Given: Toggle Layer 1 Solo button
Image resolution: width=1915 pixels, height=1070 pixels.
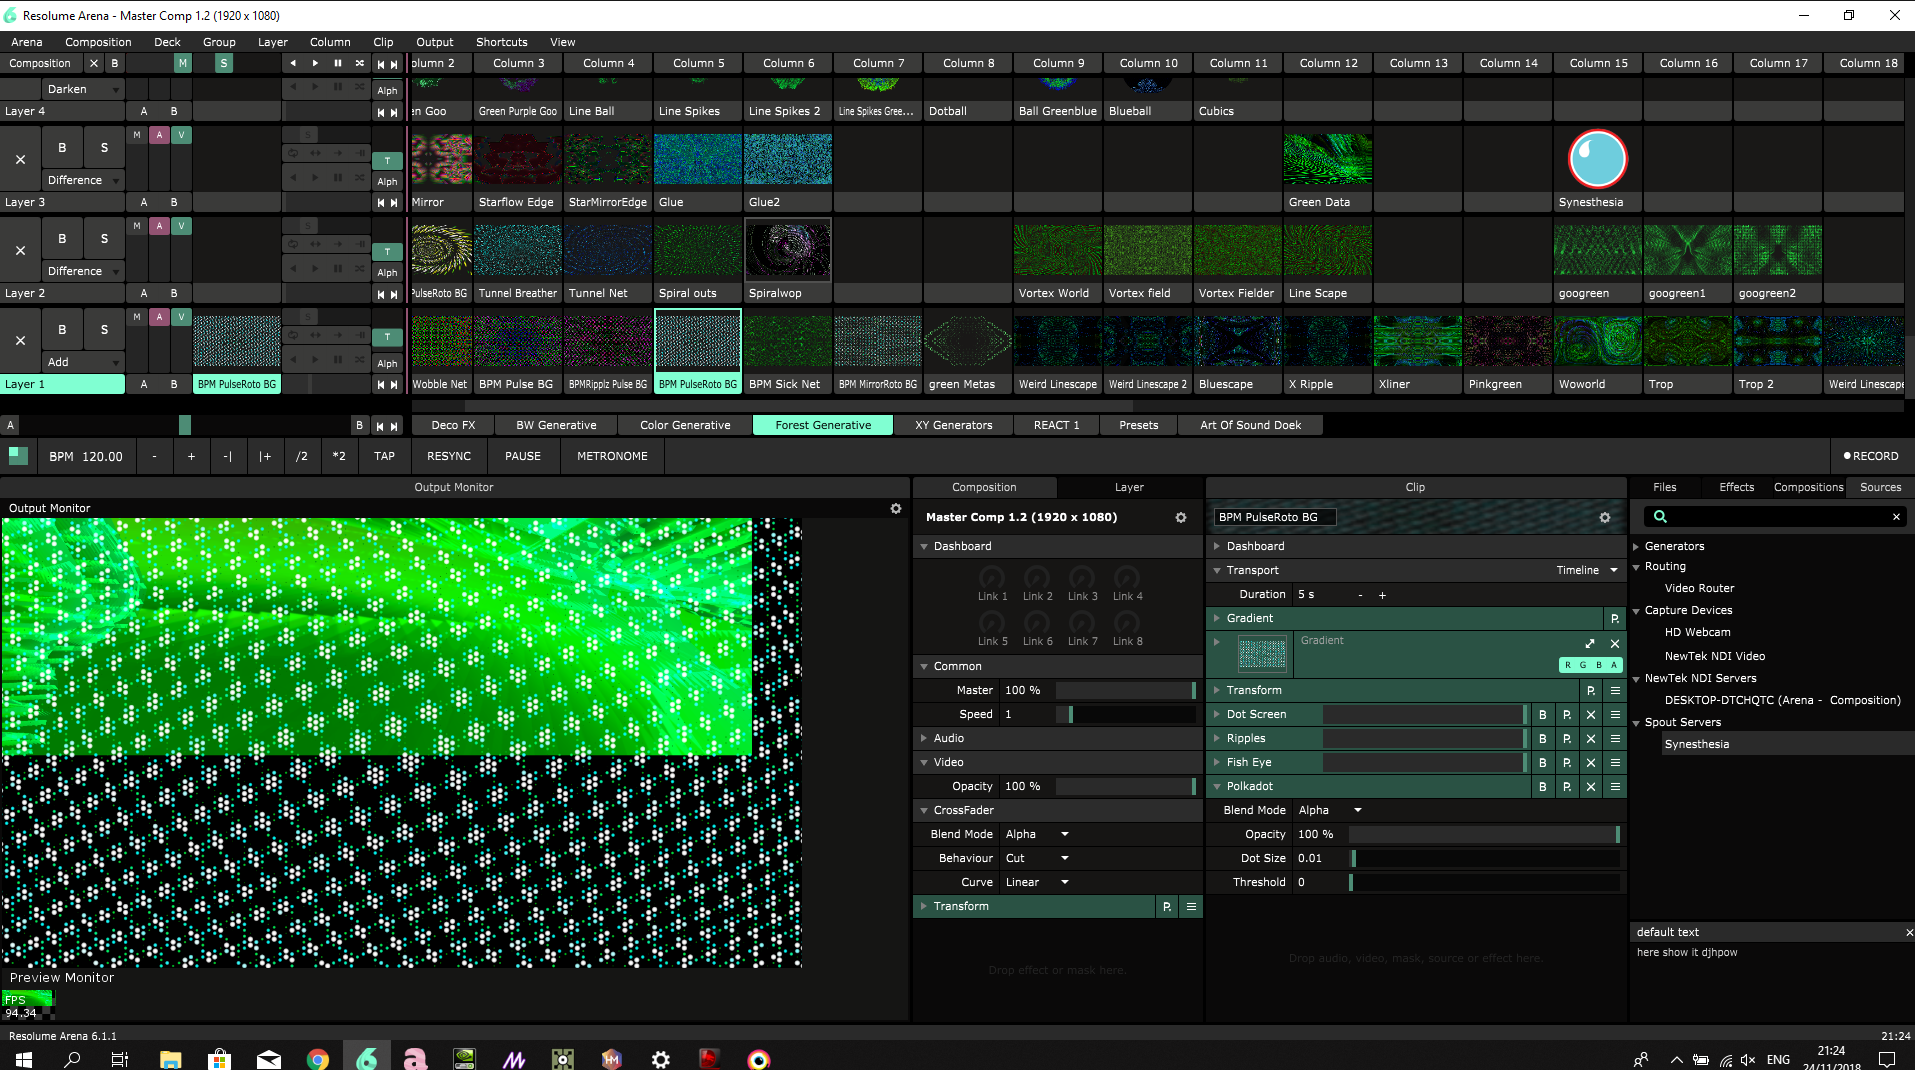Looking at the screenshot, I should click(x=104, y=329).
